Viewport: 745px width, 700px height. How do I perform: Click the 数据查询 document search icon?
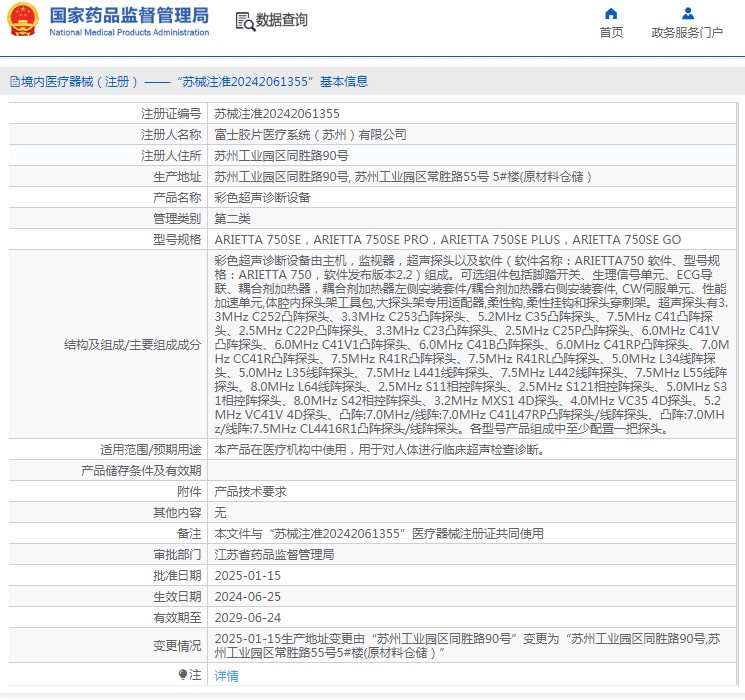[244, 21]
